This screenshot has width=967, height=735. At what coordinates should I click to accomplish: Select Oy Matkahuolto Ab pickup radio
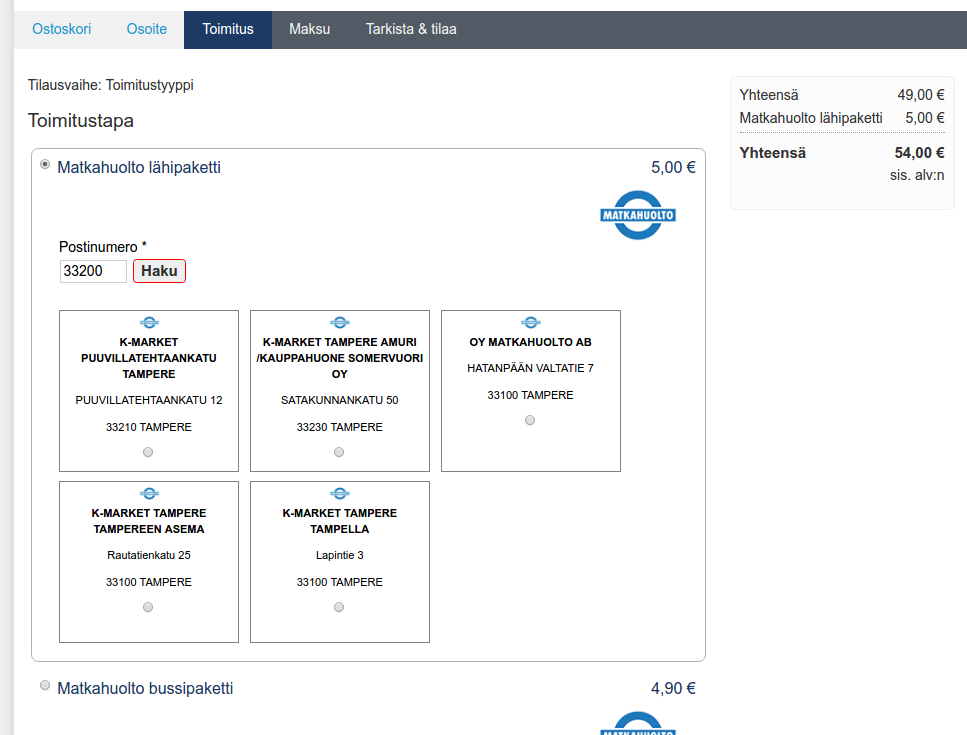[530, 420]
